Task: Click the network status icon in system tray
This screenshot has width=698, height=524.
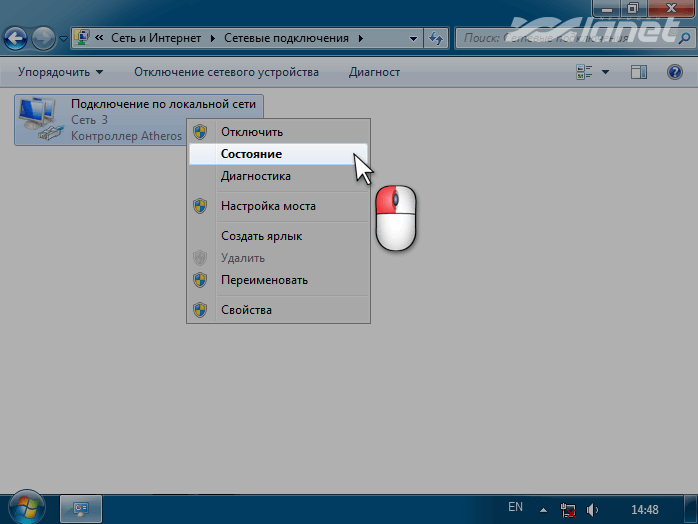Action: pyautogui.click(x=570, y=508)
